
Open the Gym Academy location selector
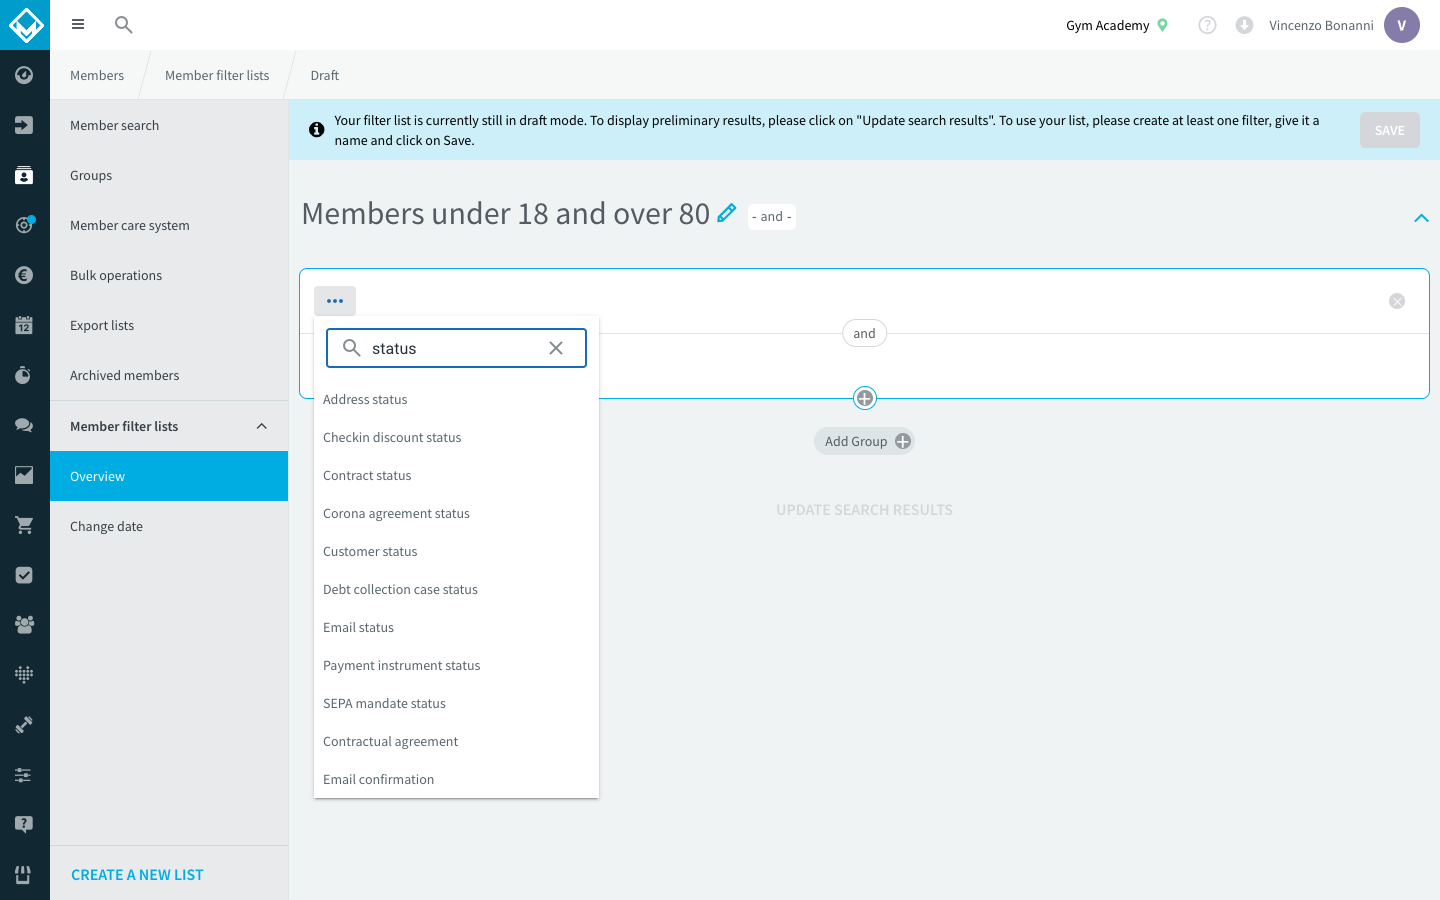click(1117, 25)
